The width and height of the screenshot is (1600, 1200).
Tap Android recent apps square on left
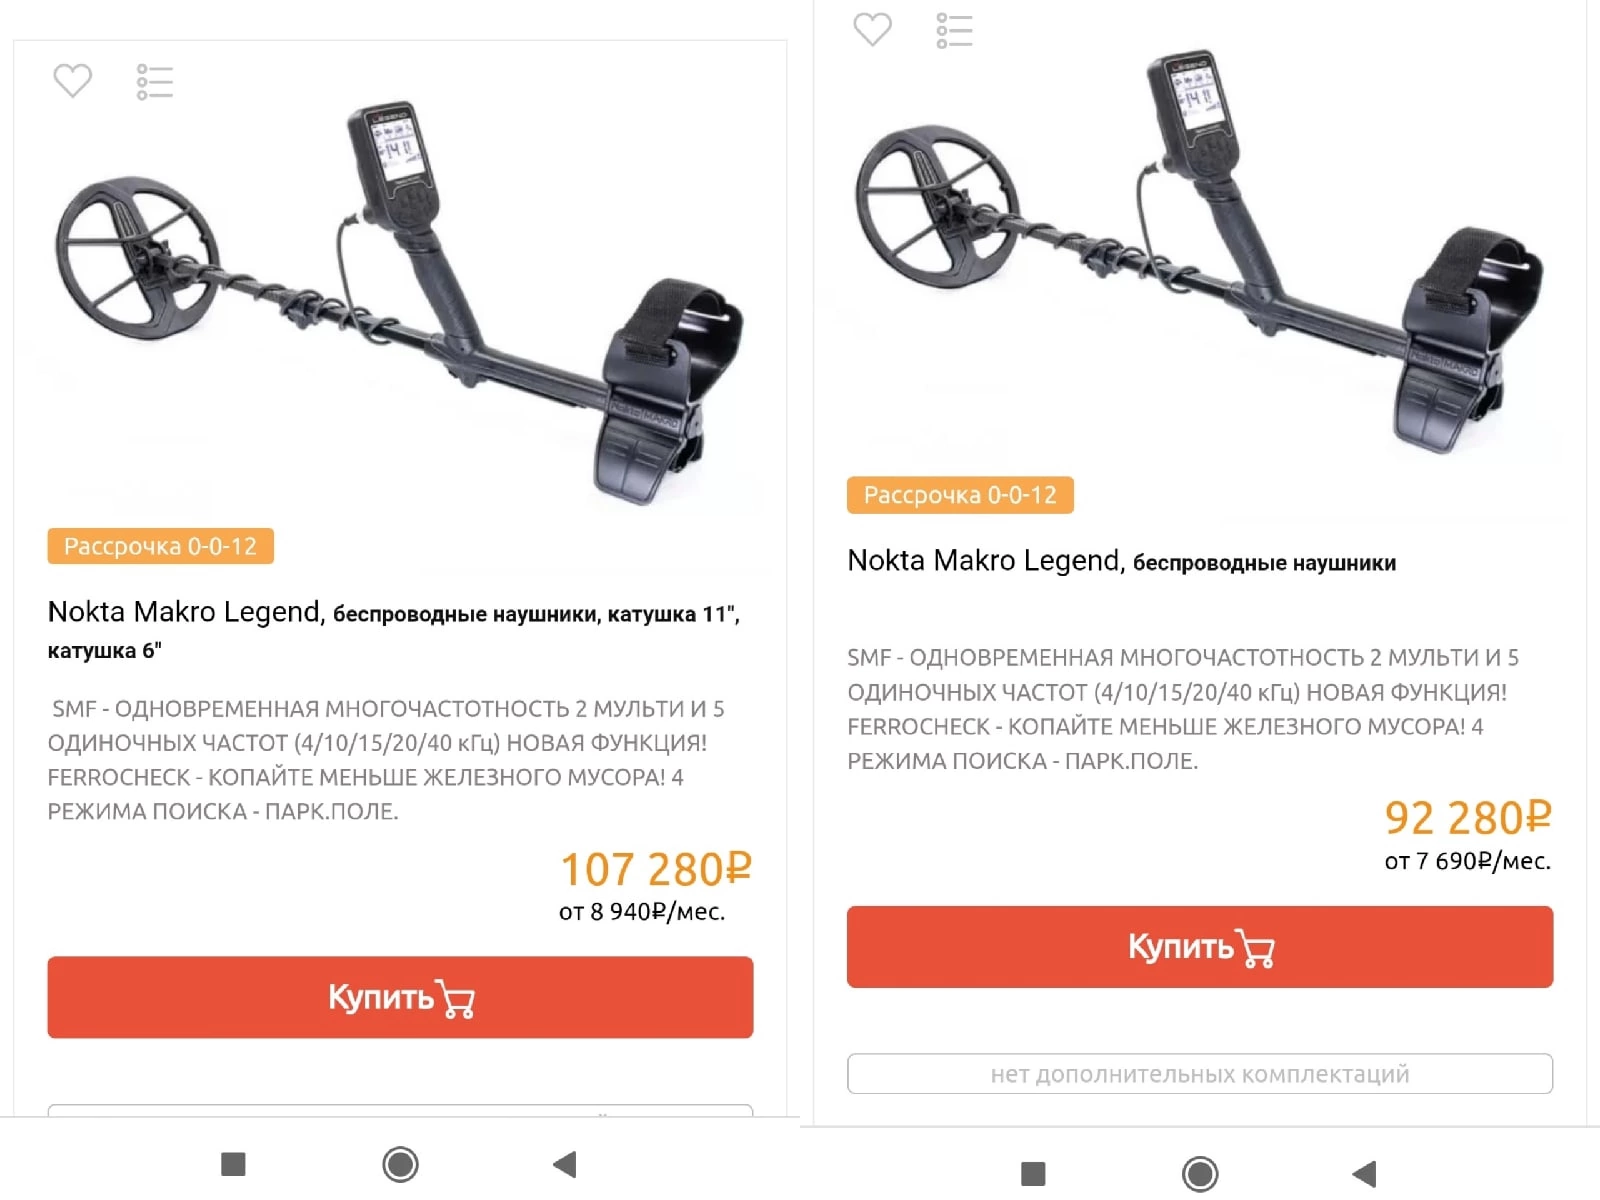[x=233, y=1164]
